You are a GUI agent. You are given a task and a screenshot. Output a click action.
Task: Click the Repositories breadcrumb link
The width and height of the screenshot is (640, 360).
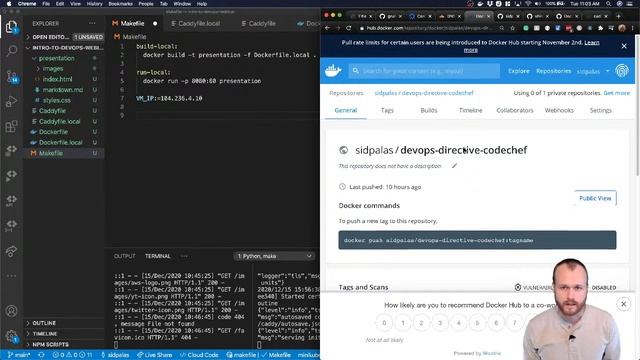point(346,93)
